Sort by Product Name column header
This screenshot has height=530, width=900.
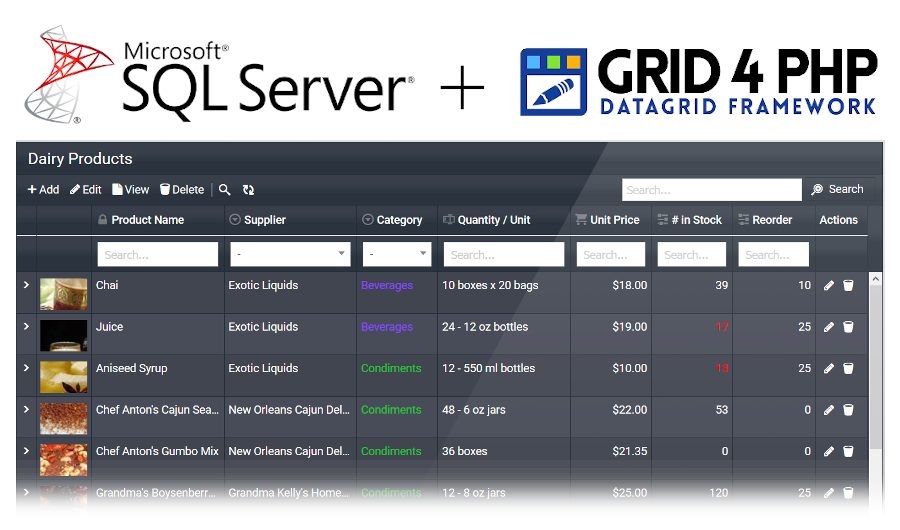pos(147,220)
